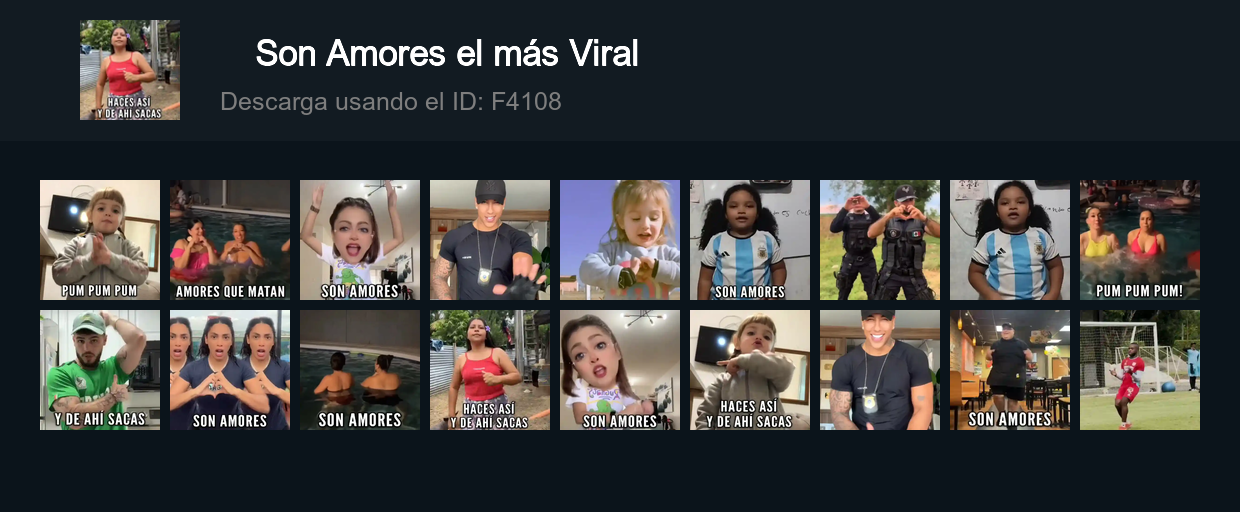Screen dimensions: 1240x512
Task: Select green cap man 'Y DE AHÍ SACAS' sticker
Action: tap(100, 370)
